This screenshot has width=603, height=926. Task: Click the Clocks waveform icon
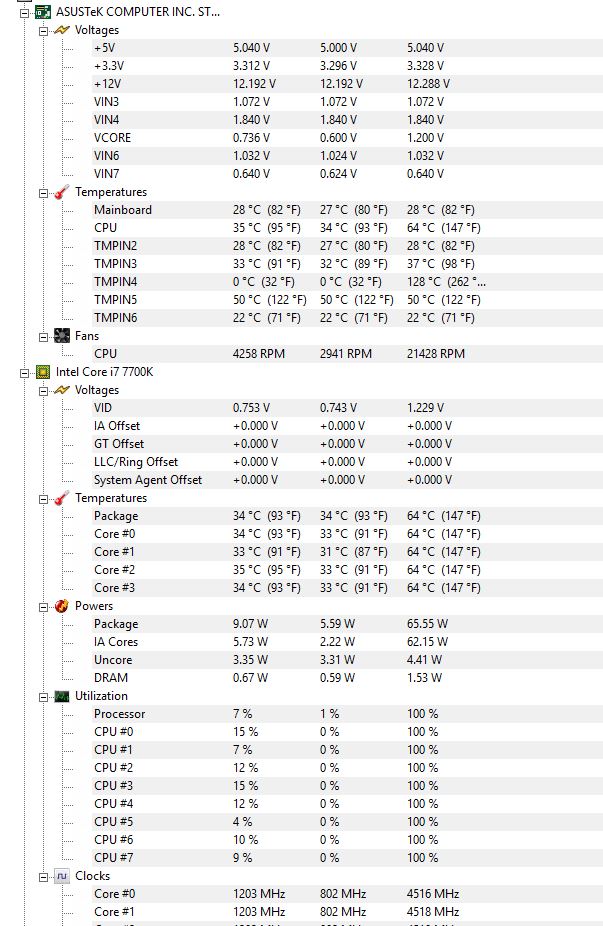tap(62, 876)
